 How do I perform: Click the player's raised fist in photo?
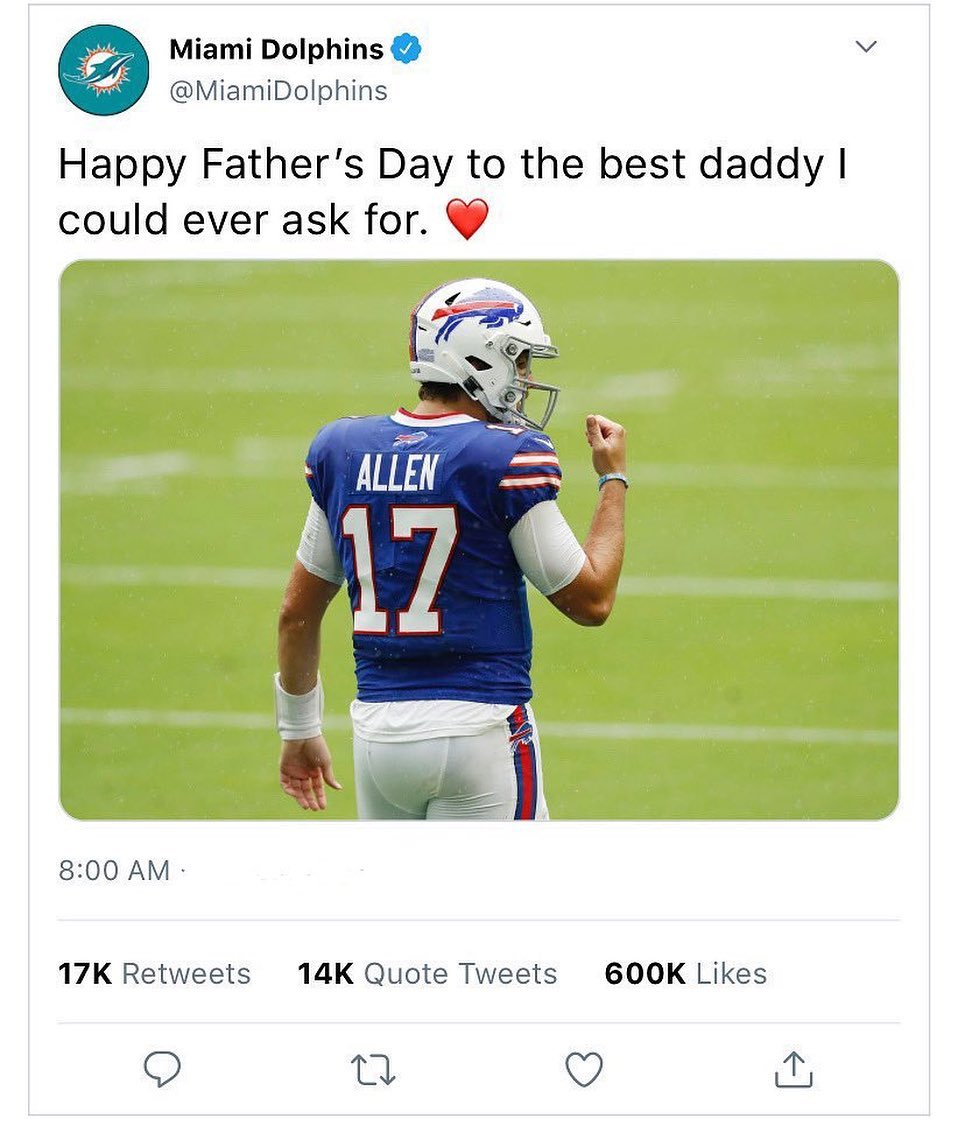click(x=606, y=444)
